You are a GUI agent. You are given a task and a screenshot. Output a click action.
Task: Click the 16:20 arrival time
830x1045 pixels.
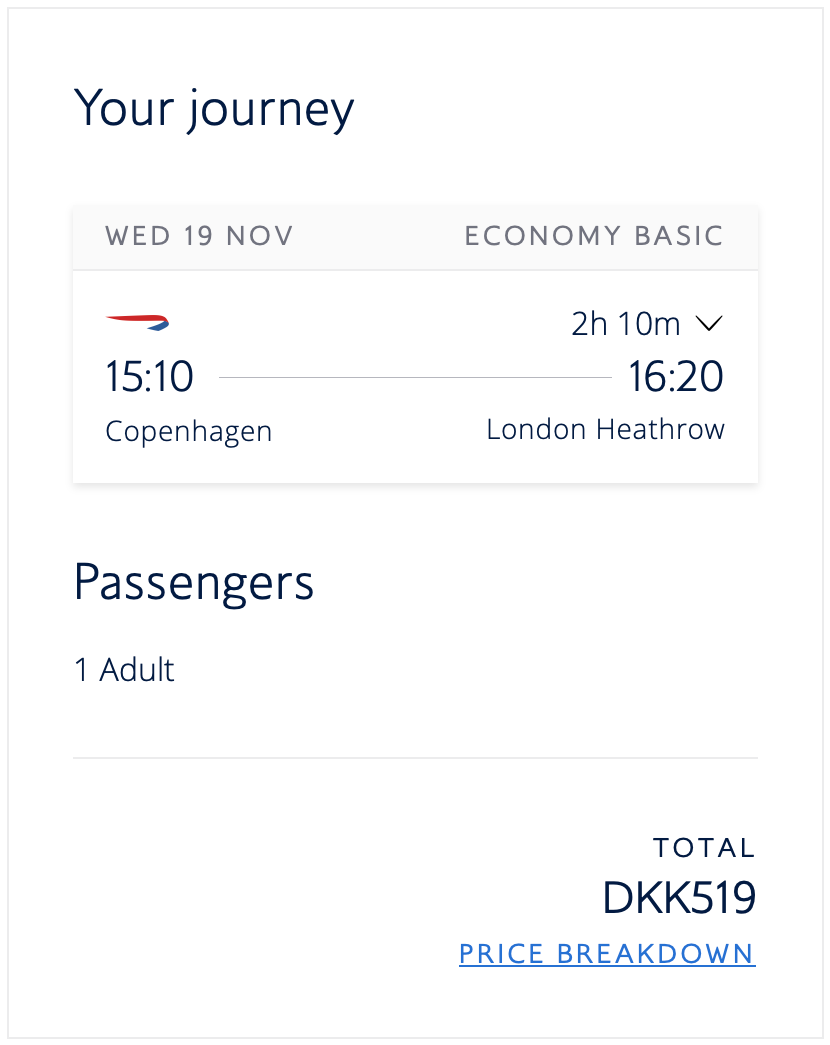pos(675,377)
